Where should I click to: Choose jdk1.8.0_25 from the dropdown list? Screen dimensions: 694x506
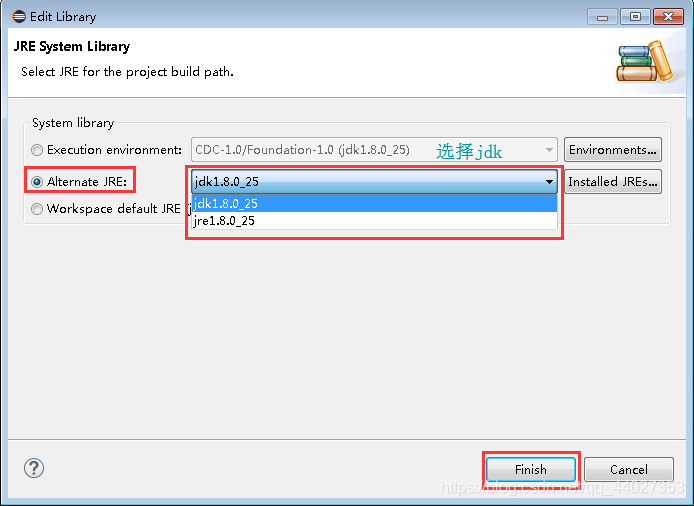tap(374, 203)
